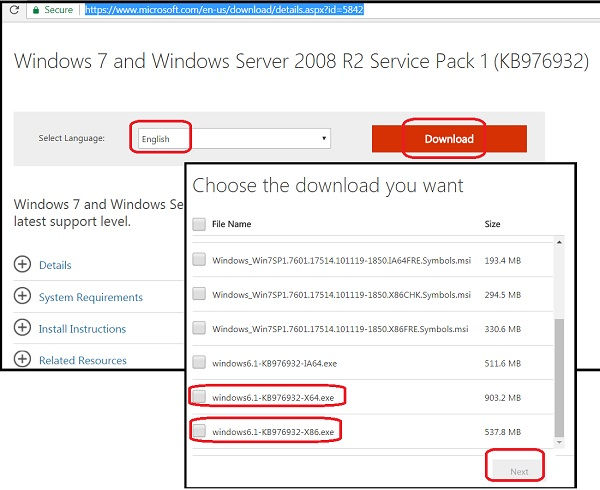600x490 pixels.
Task: Click the file name windows6.1-KB976932-IA64.exe
Action: 275,363
